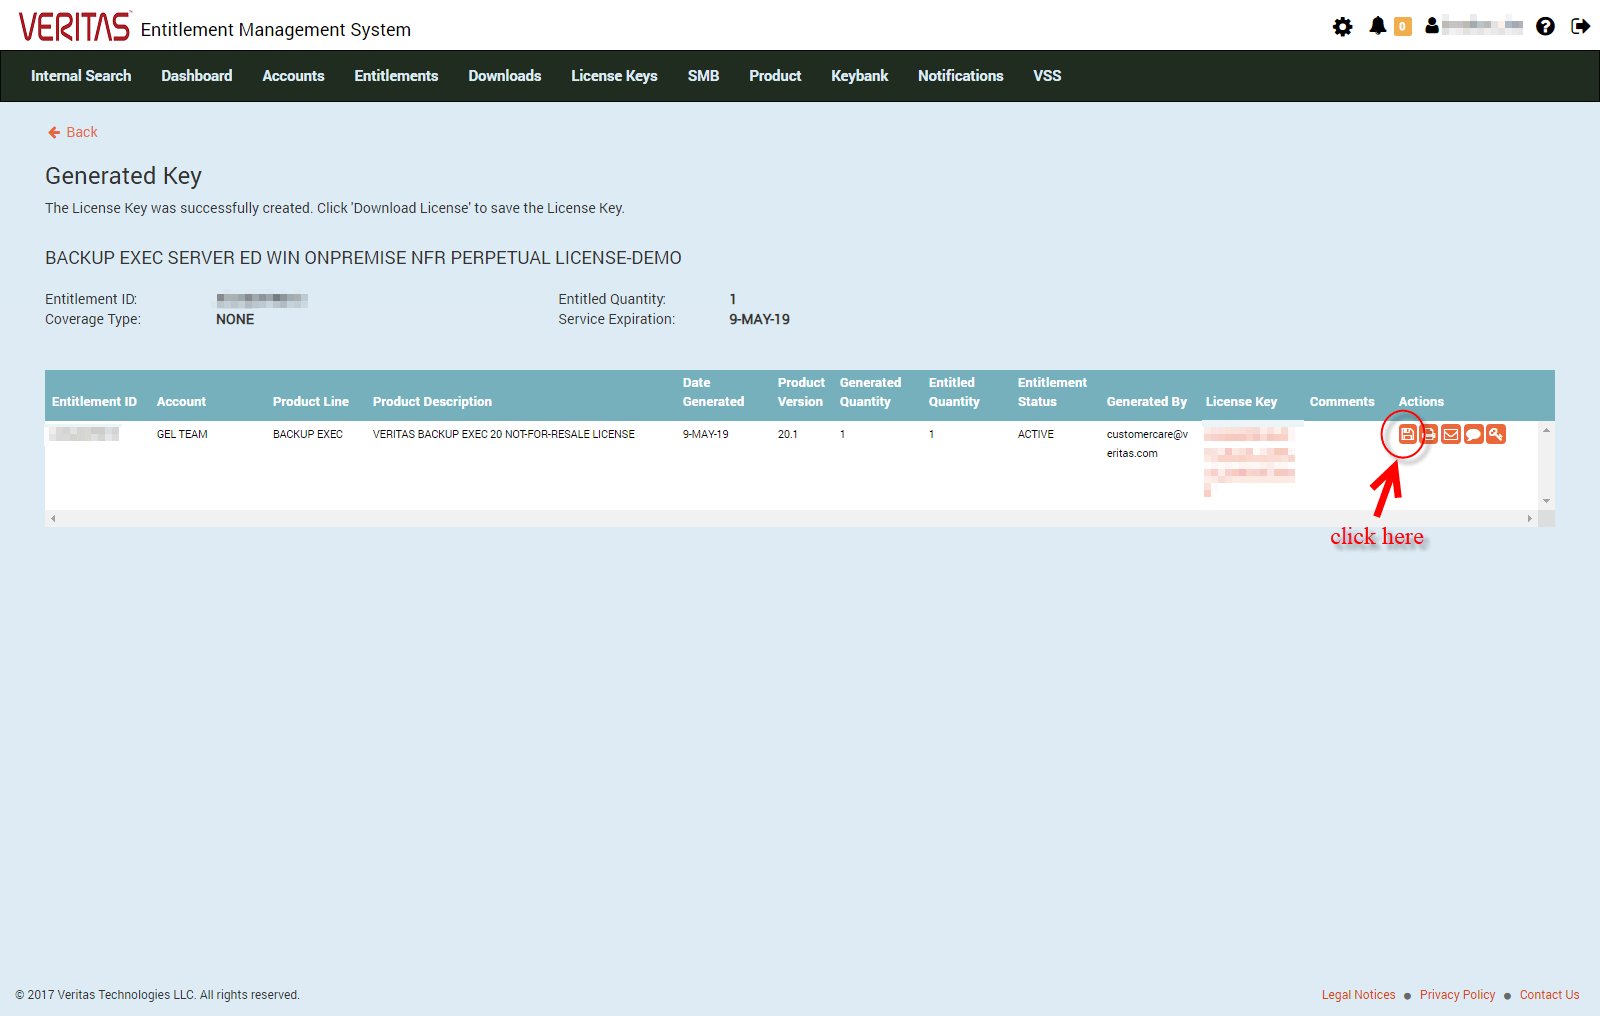Open settings with the gear icon
The image size is (1600, 1016).
(1342, 27)
